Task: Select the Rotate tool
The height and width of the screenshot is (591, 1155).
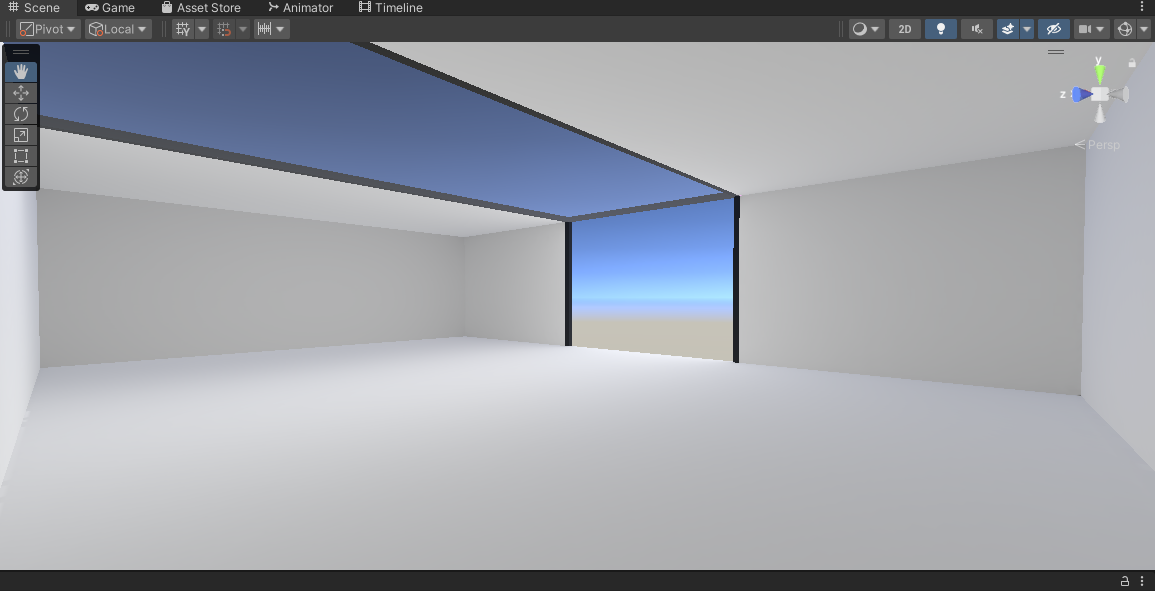Action: pyautogui.click(x=21, y=113)
